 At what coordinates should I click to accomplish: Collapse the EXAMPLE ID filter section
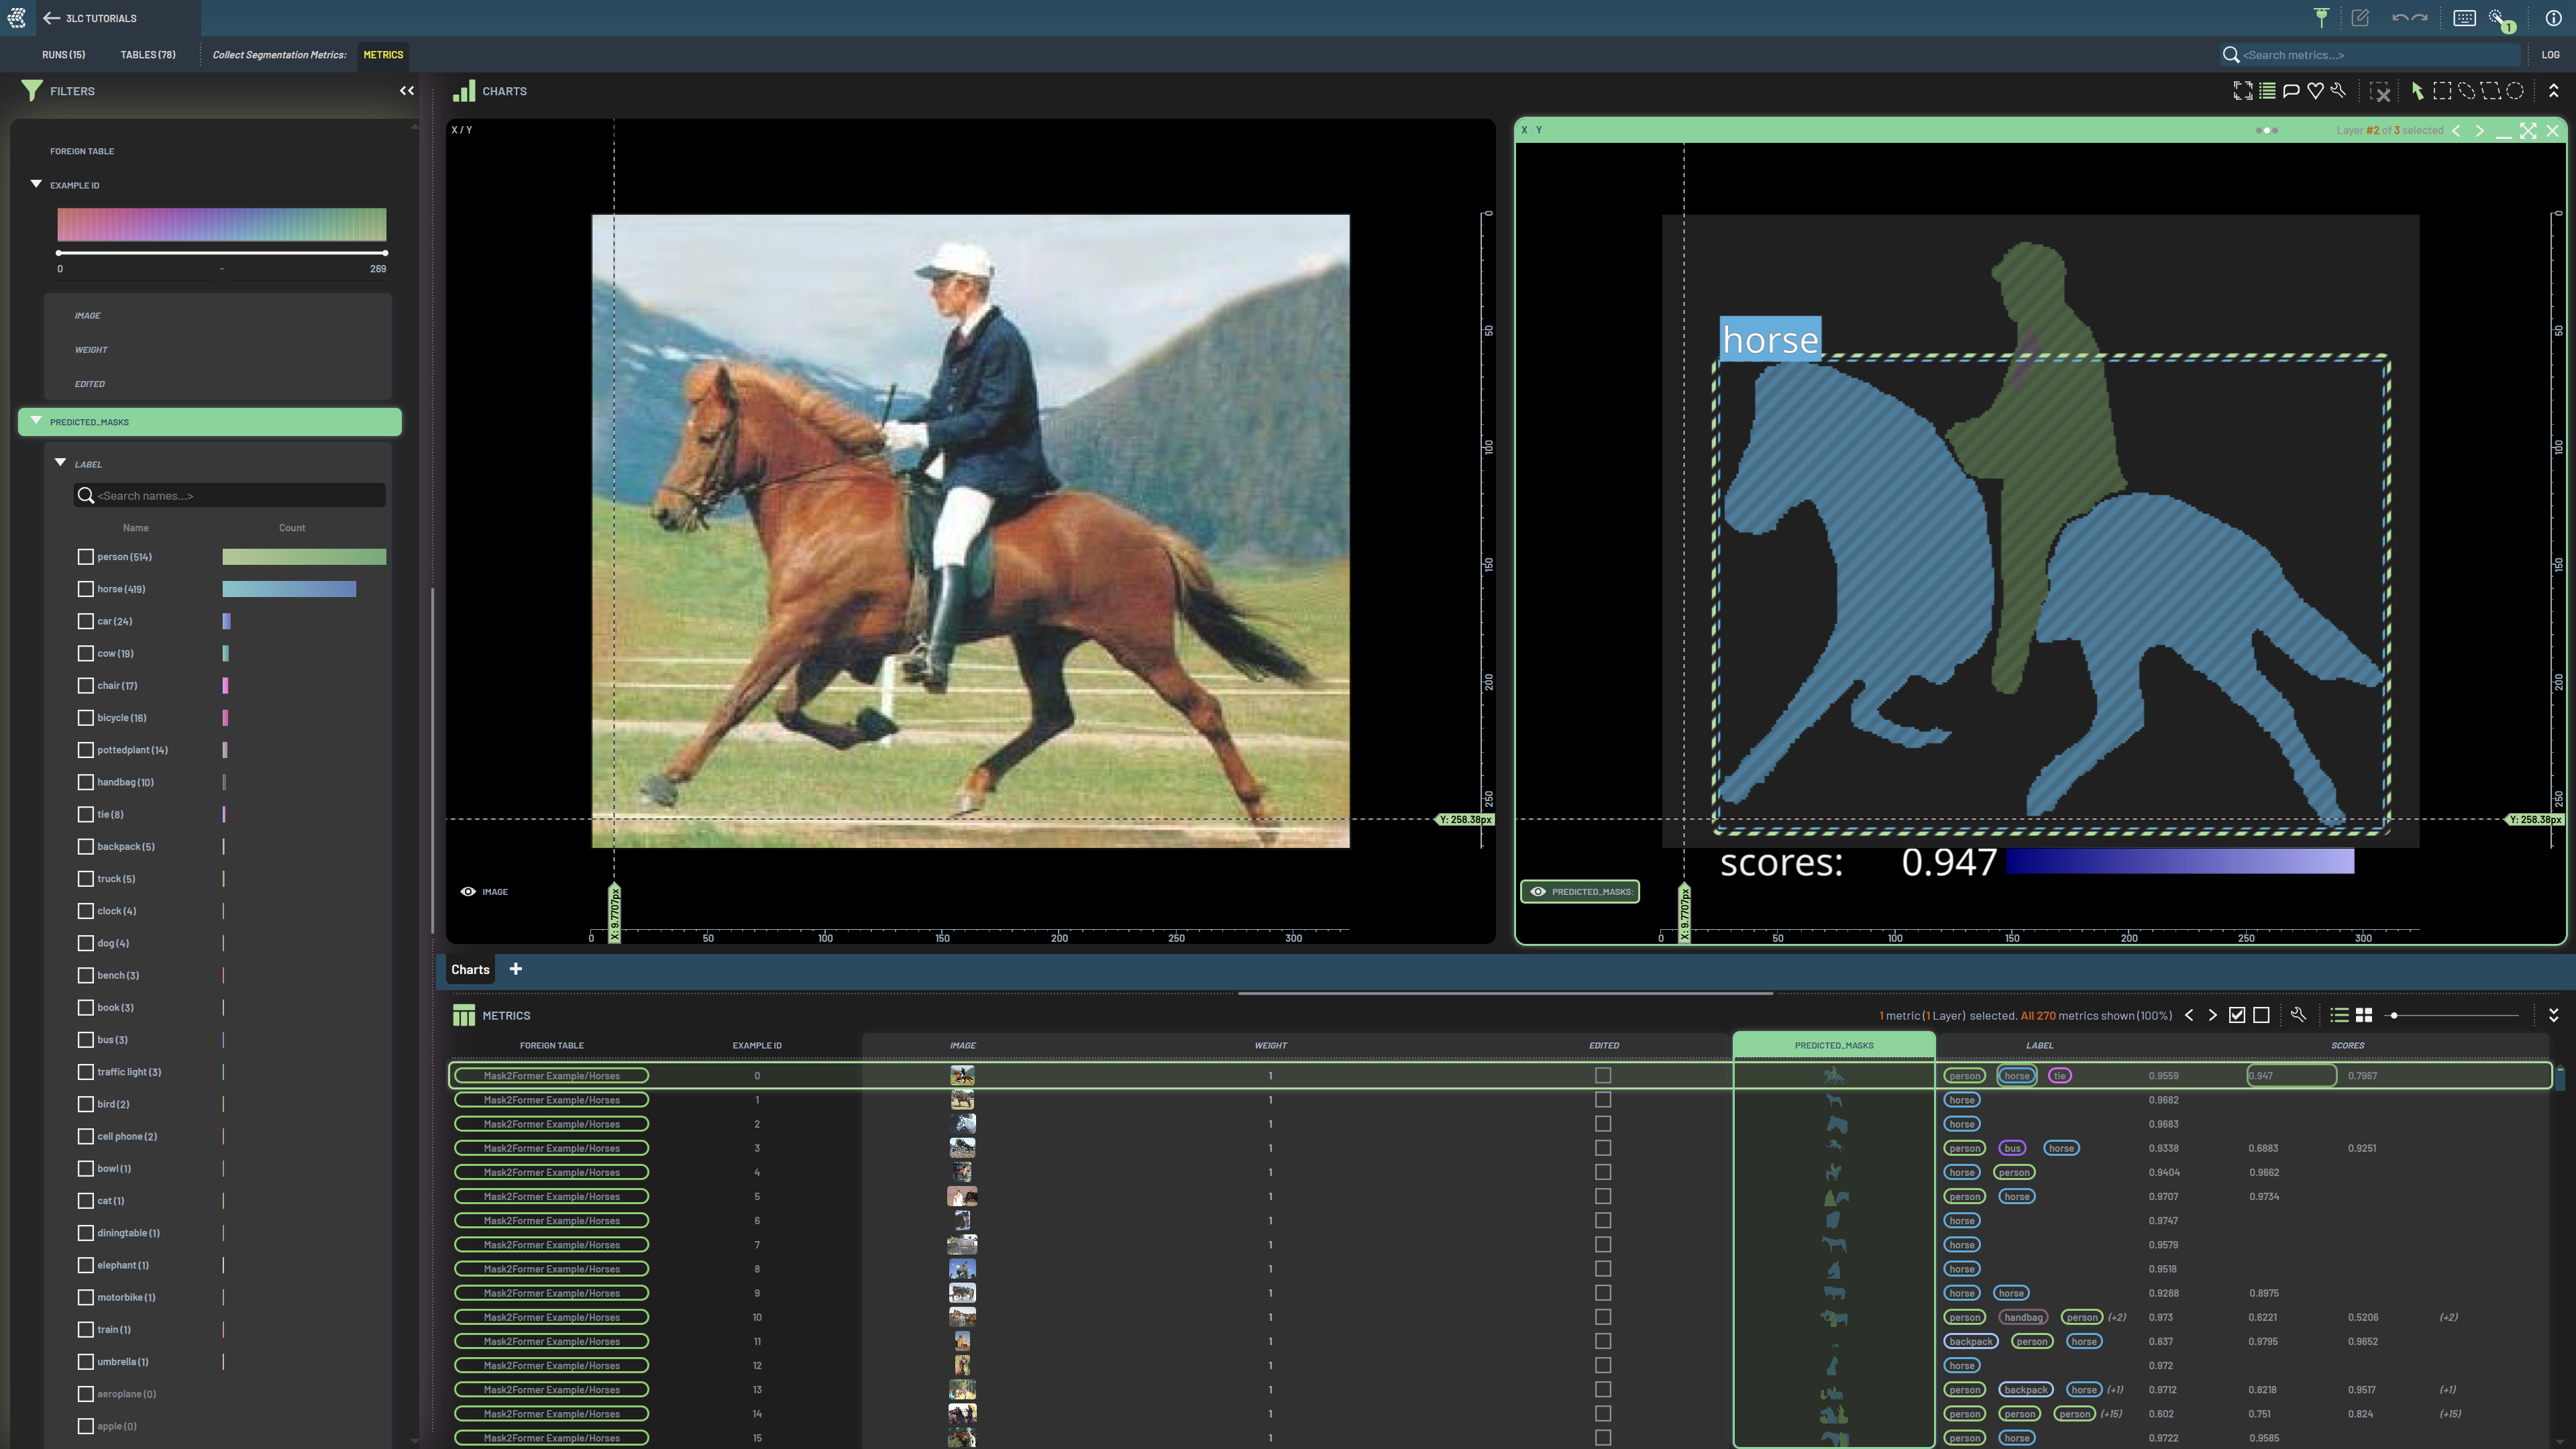pyautogui.click(x=36, y=184)
